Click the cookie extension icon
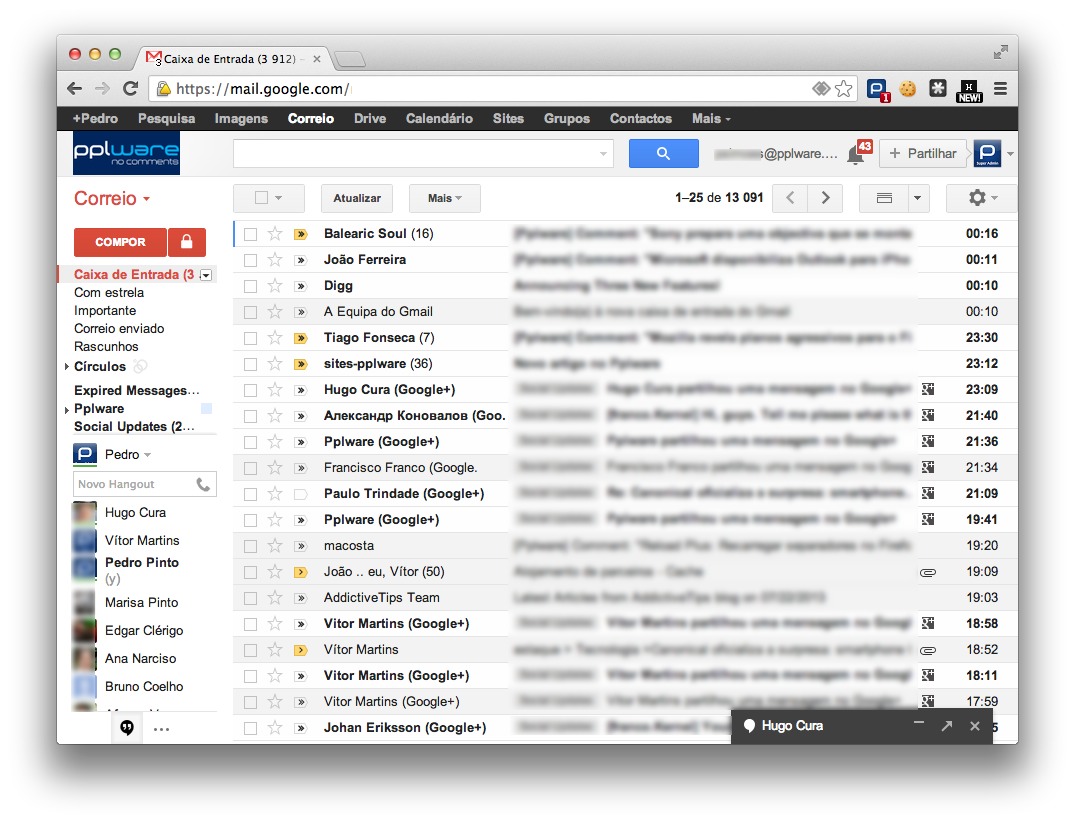This screenshot has width=1075, height=823. tap(907, 88)
